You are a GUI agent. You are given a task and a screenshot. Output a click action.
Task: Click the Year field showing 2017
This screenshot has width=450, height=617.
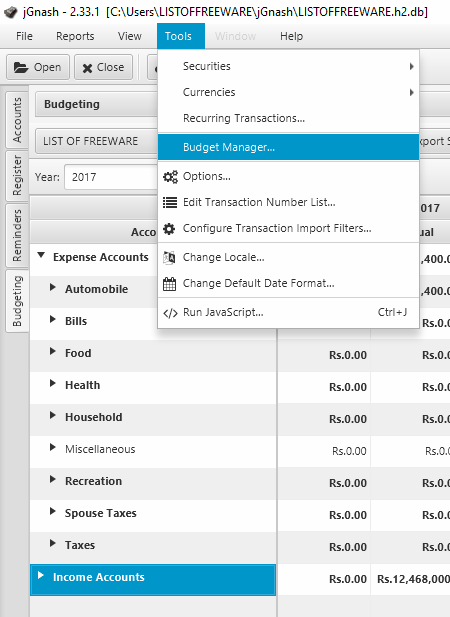[111, 177]
